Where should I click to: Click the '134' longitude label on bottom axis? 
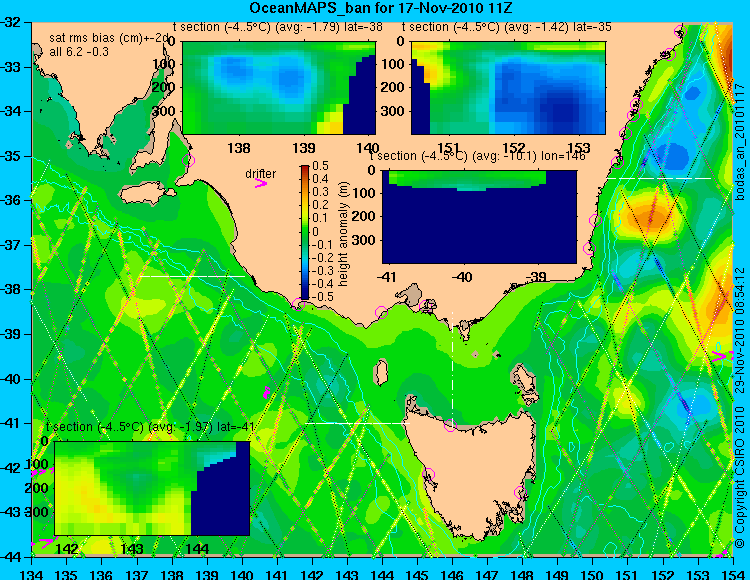point(32,573)
